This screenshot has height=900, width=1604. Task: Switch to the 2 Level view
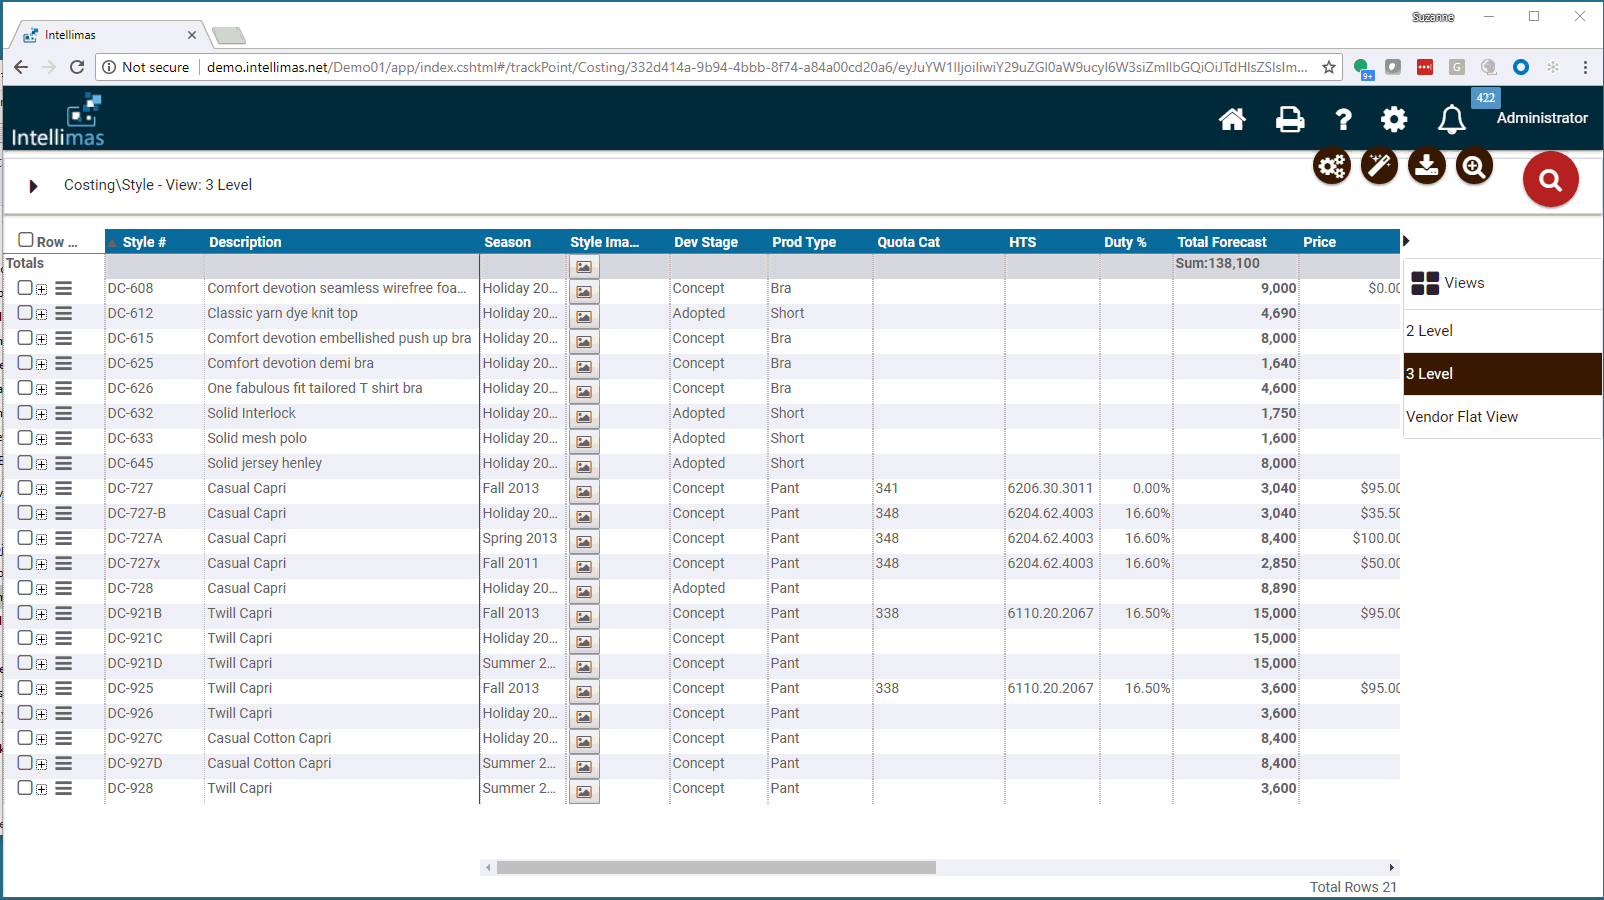click(x=1429, y=330)
